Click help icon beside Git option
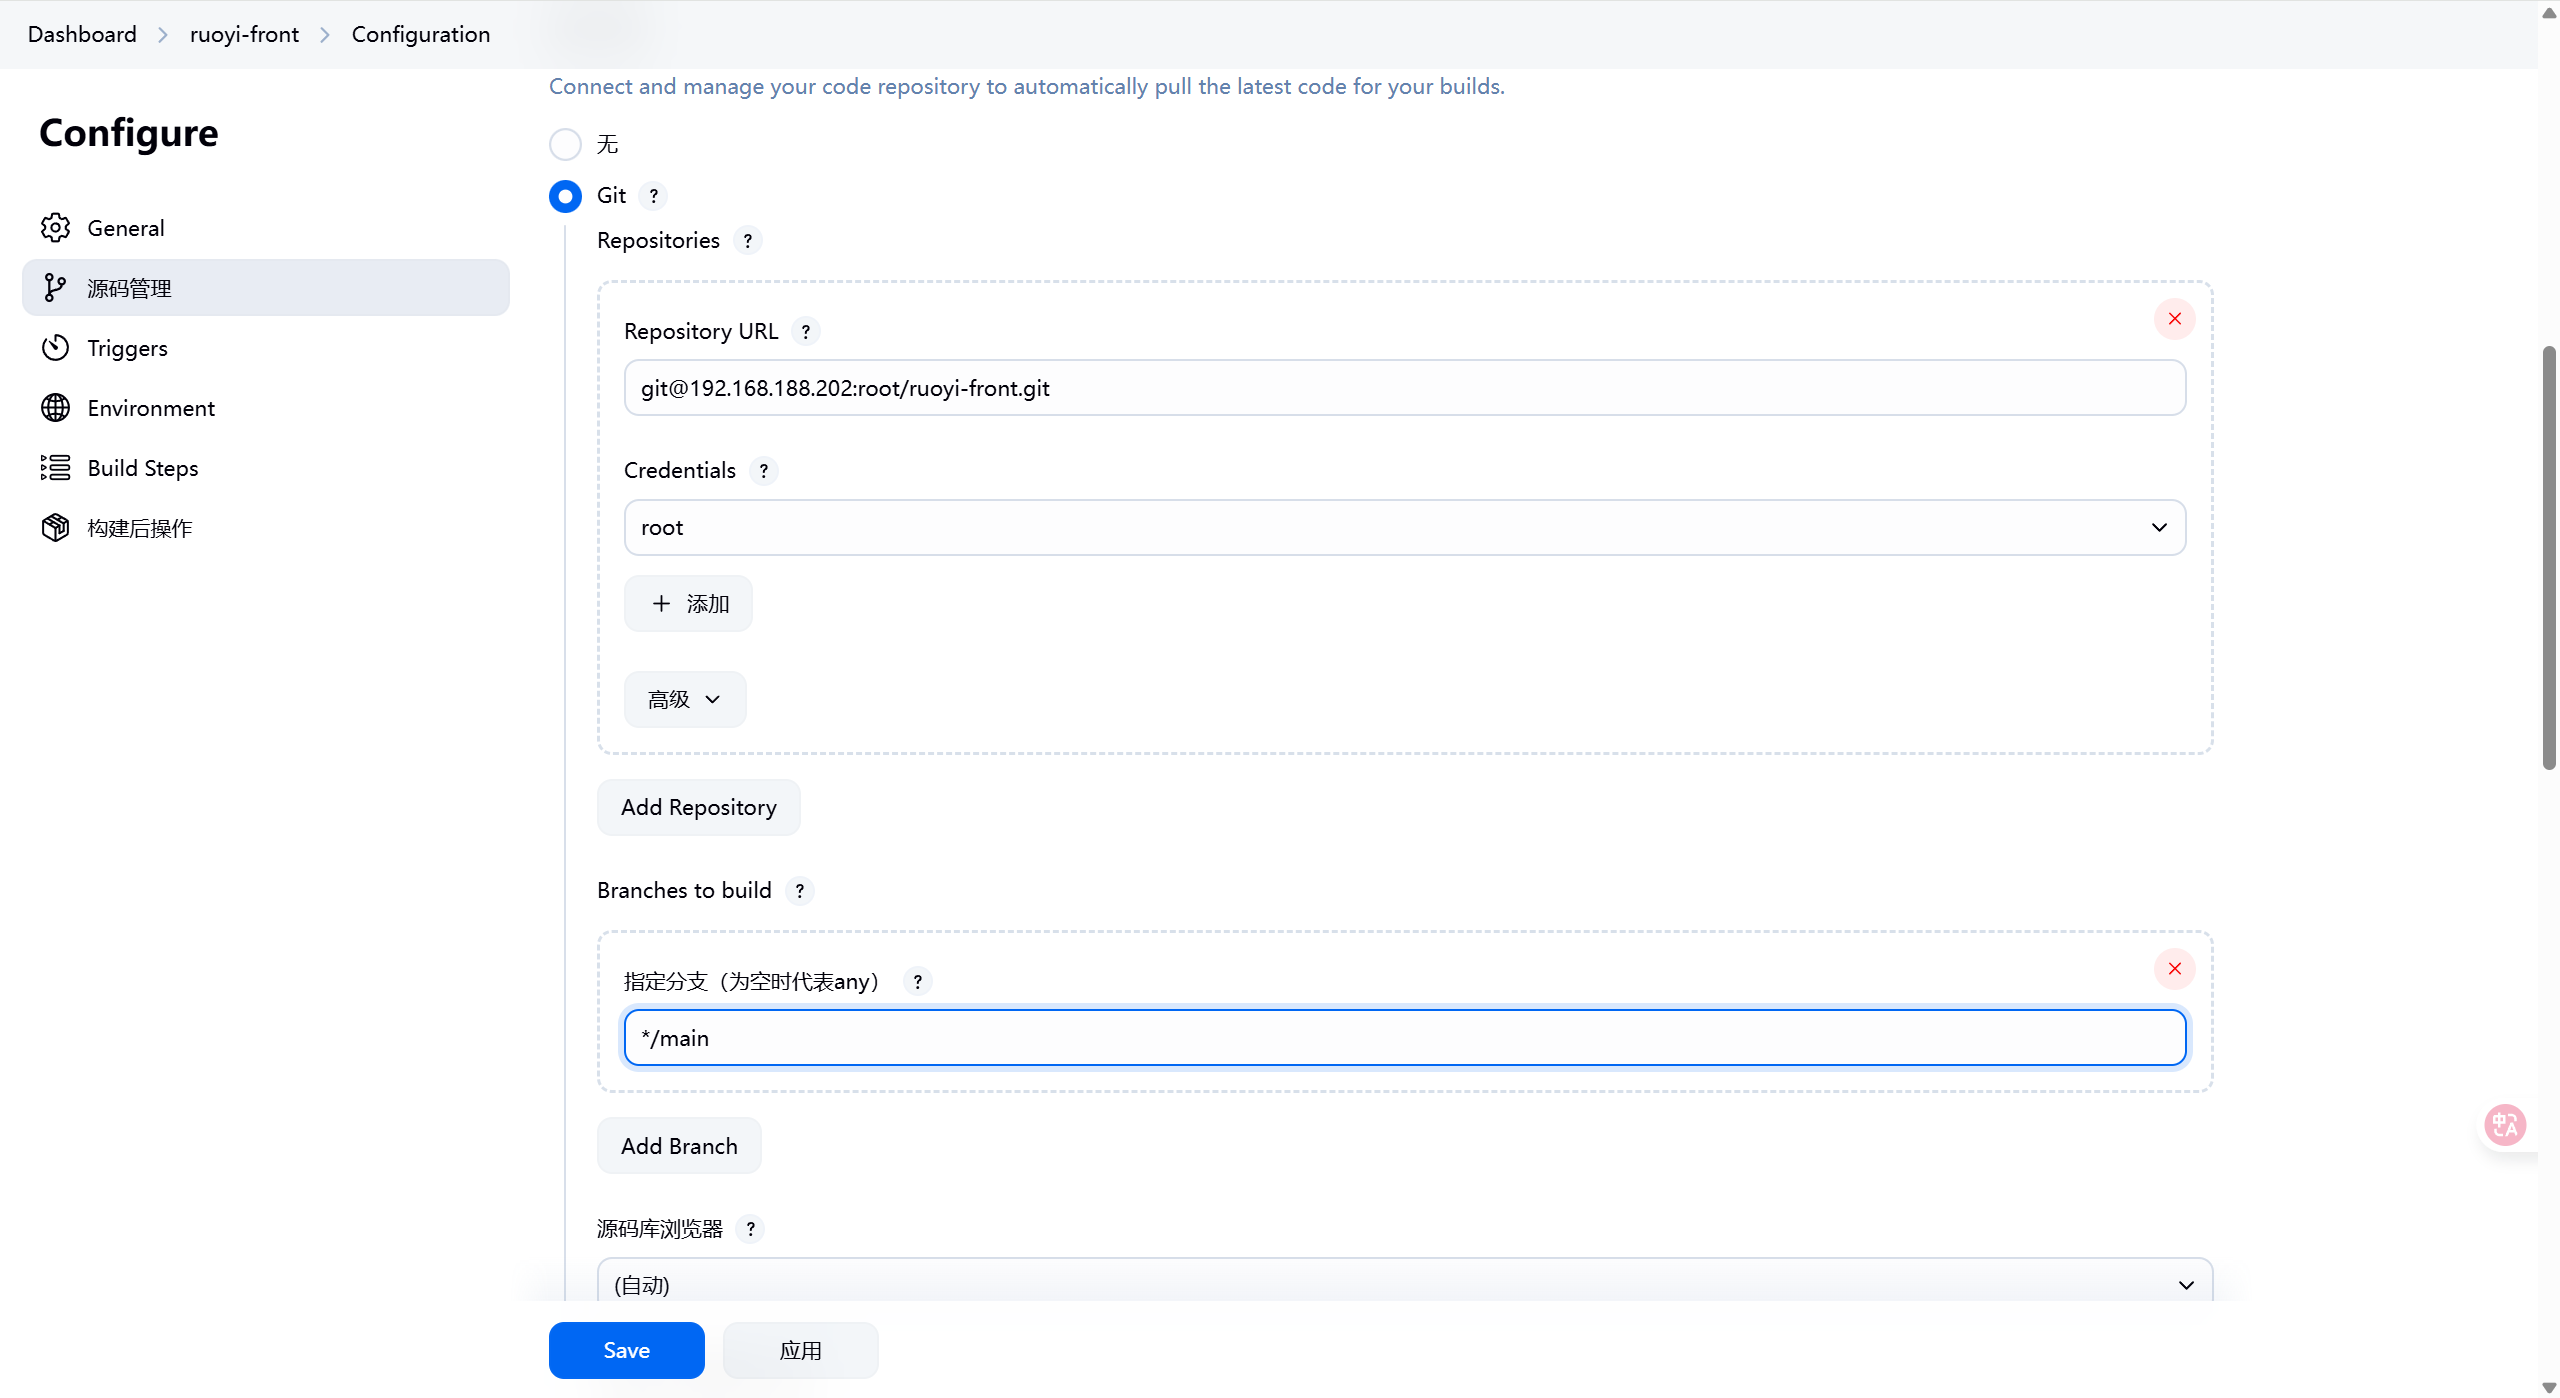2560x1398 pixels. (653, 196)
